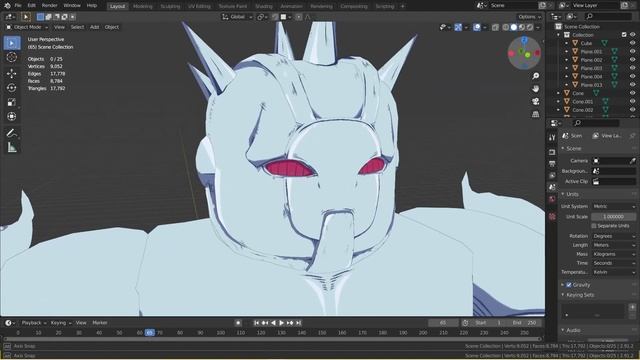Screen dimensions: 640x360
Task: Switch to the Sculpting workspace tab
Action: 170,6
